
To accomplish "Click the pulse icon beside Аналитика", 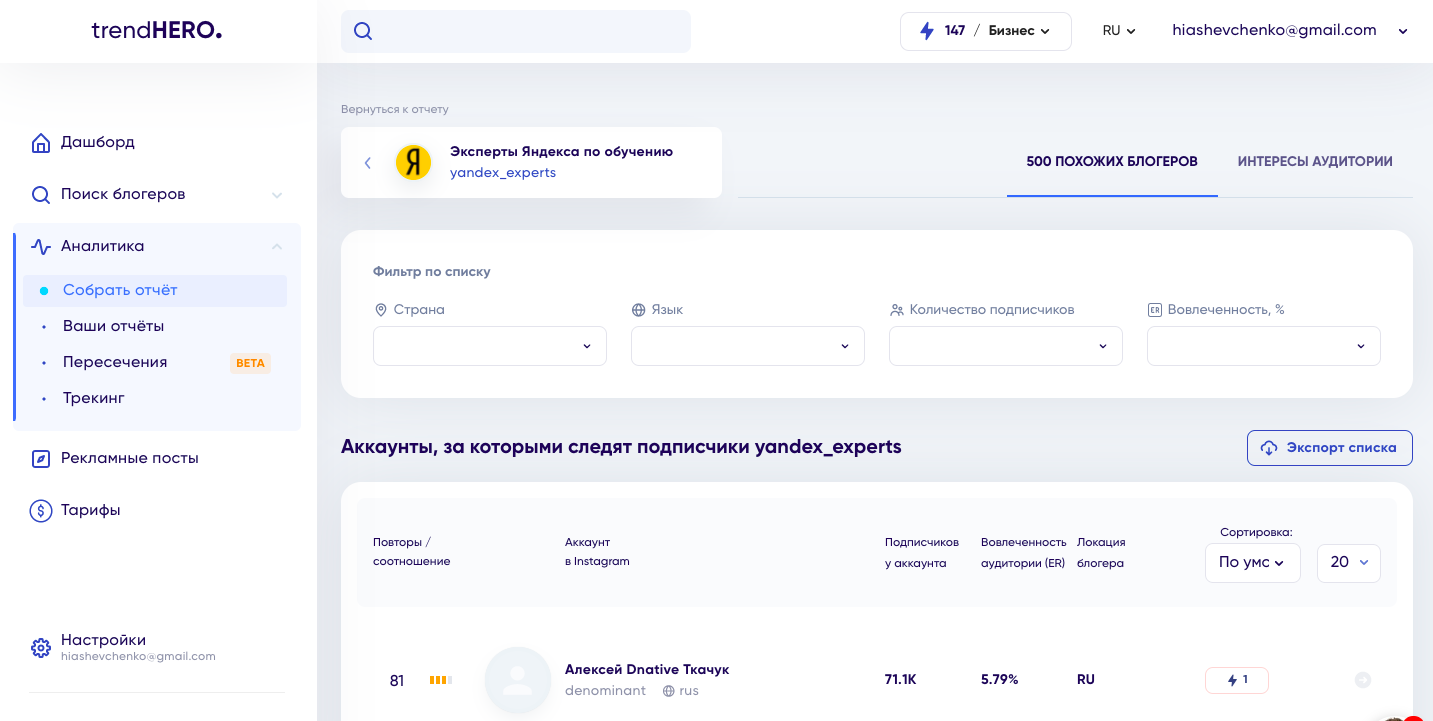I will tap(41, 247).
